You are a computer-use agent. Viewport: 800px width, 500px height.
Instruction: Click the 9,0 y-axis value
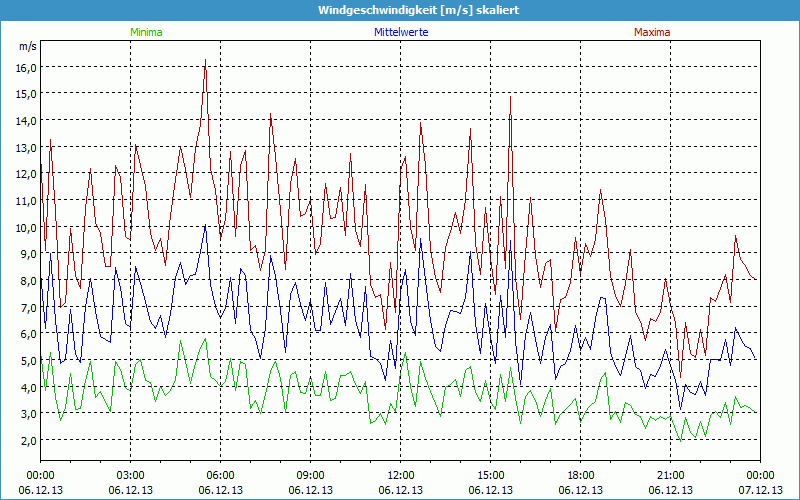30,254
